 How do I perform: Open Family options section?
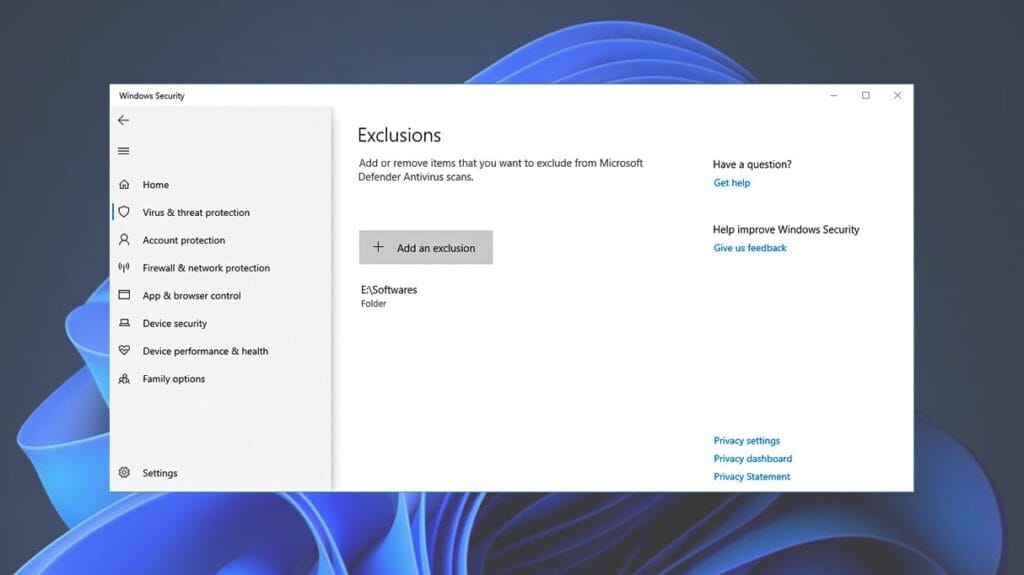pyautogui.click(x=173, y=379)
